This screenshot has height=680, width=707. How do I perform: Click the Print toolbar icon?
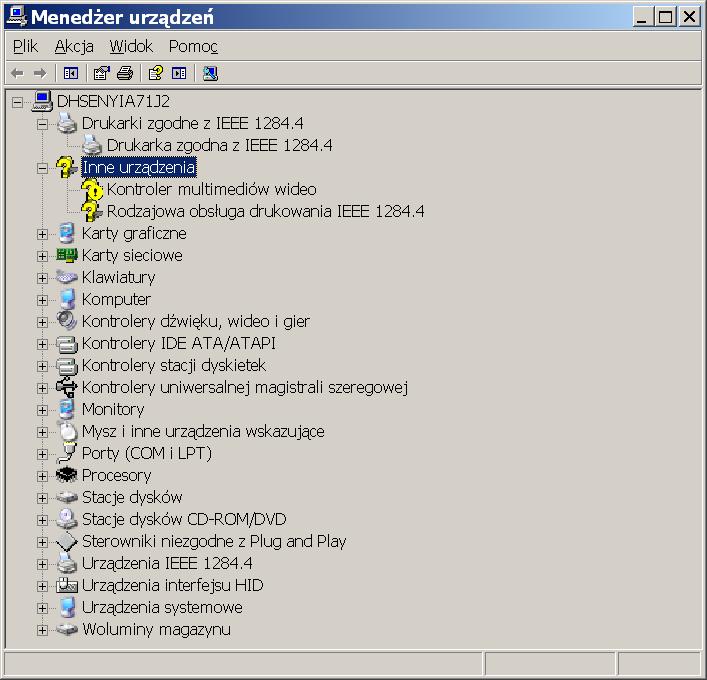click(125, 73)
